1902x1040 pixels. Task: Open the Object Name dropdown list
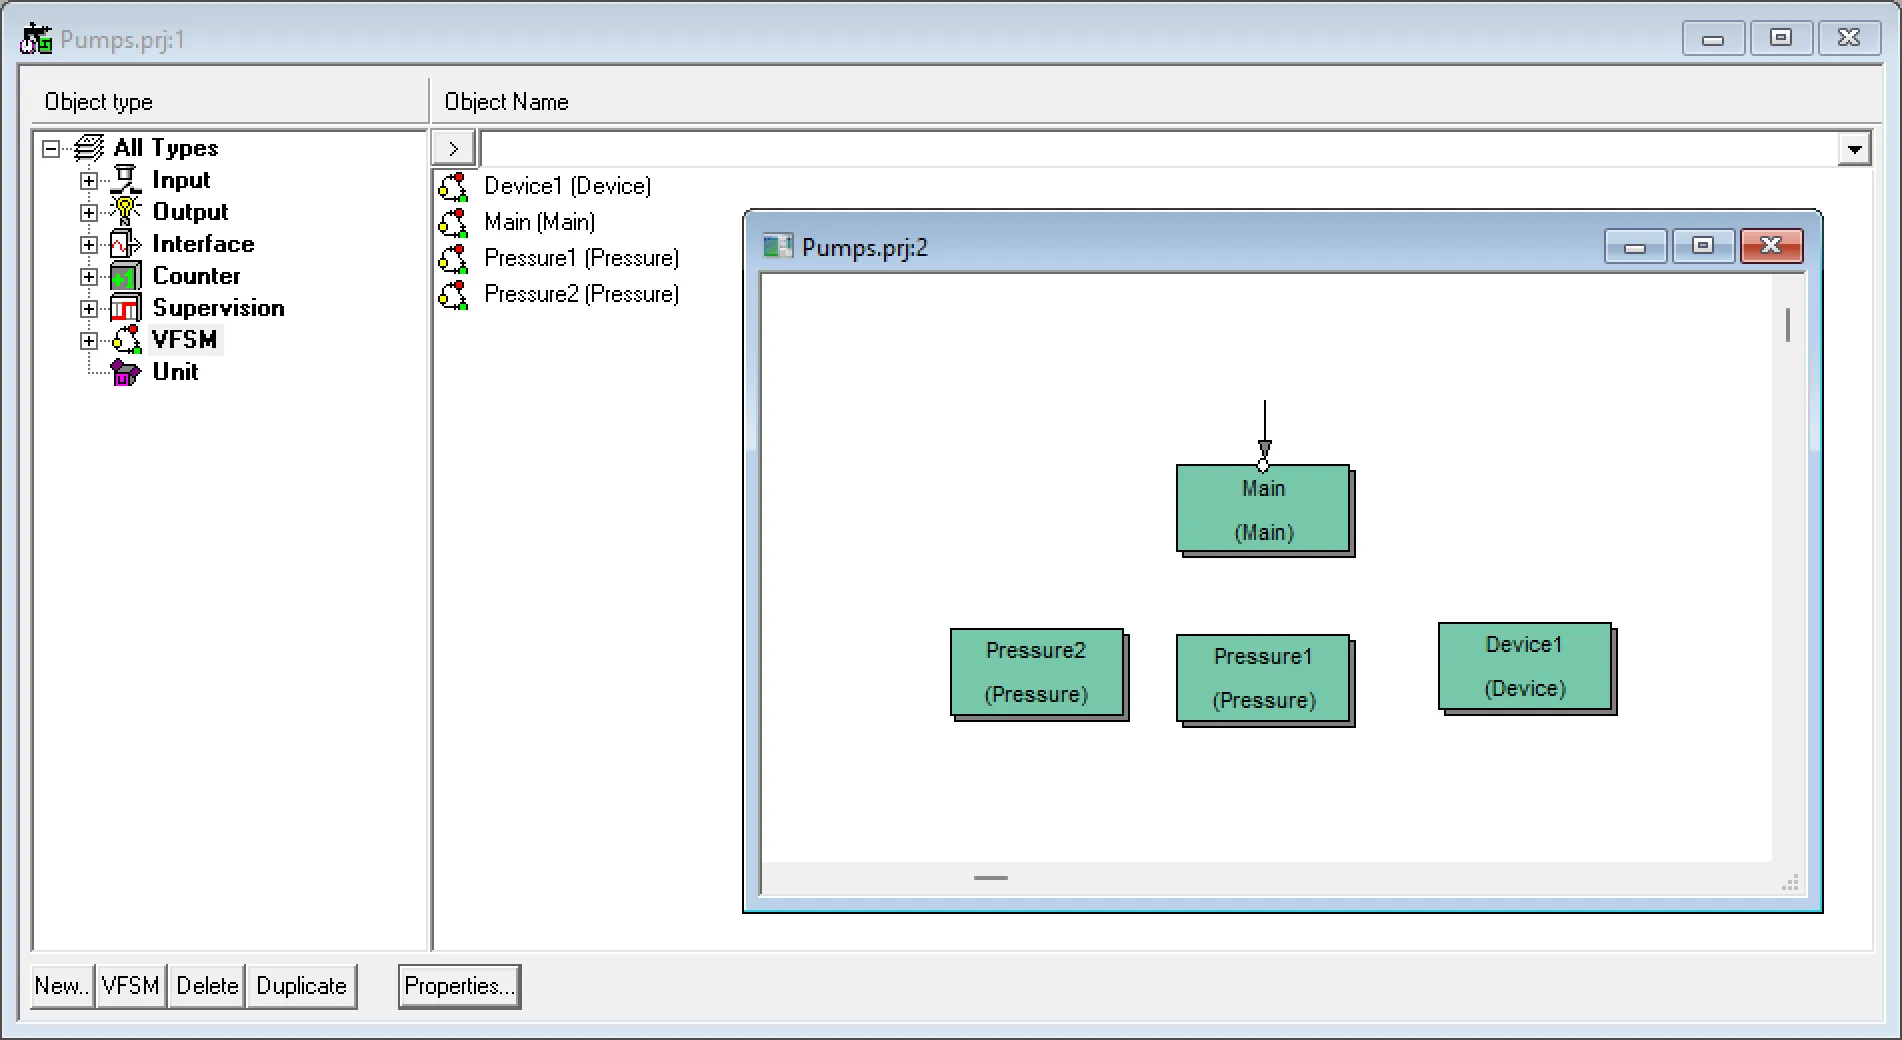point(1856,148)
